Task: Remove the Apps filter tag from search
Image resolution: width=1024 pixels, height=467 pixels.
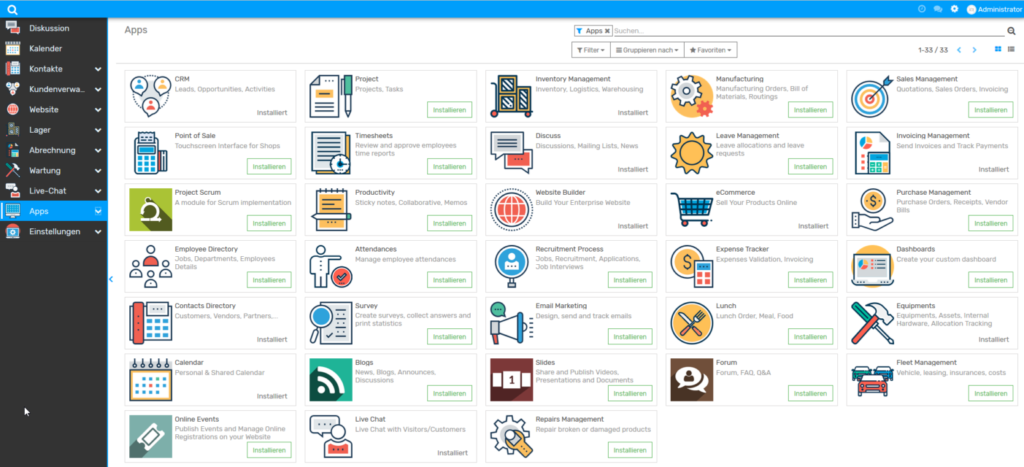Action: [x=607, y=31]
